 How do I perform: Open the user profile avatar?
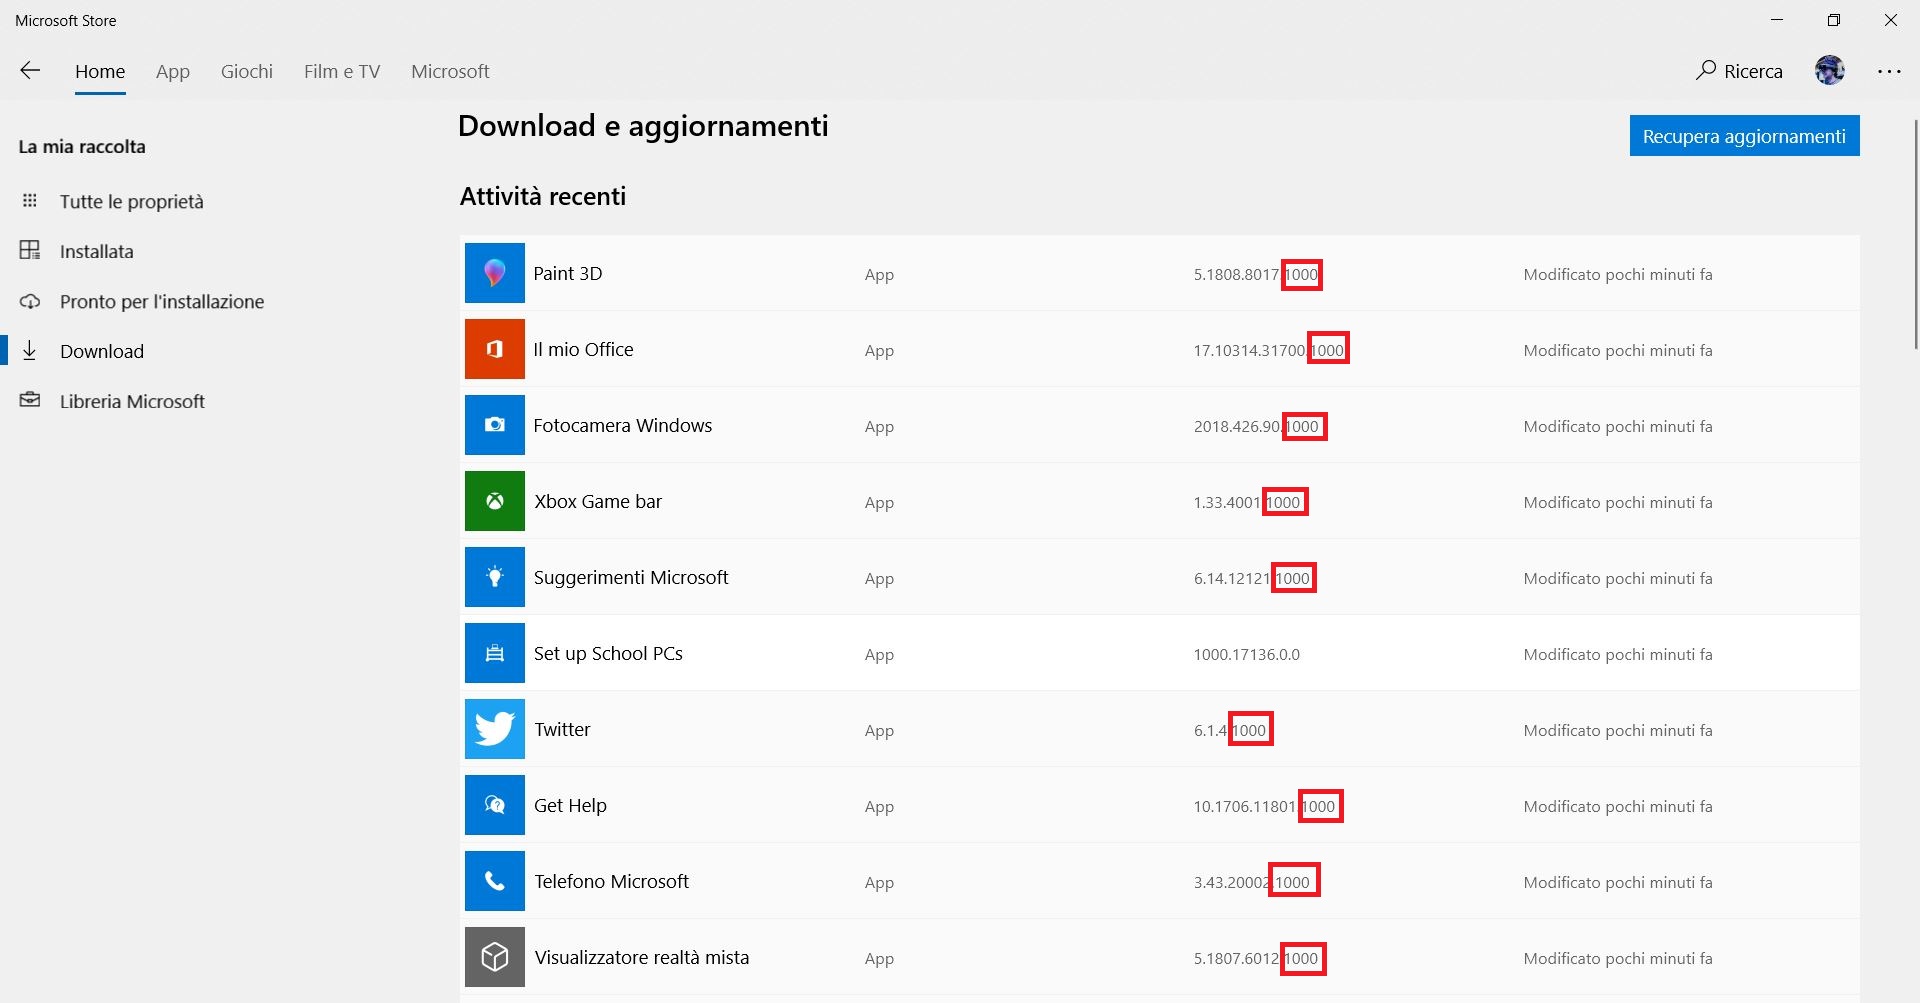(x=1830, y=70)
